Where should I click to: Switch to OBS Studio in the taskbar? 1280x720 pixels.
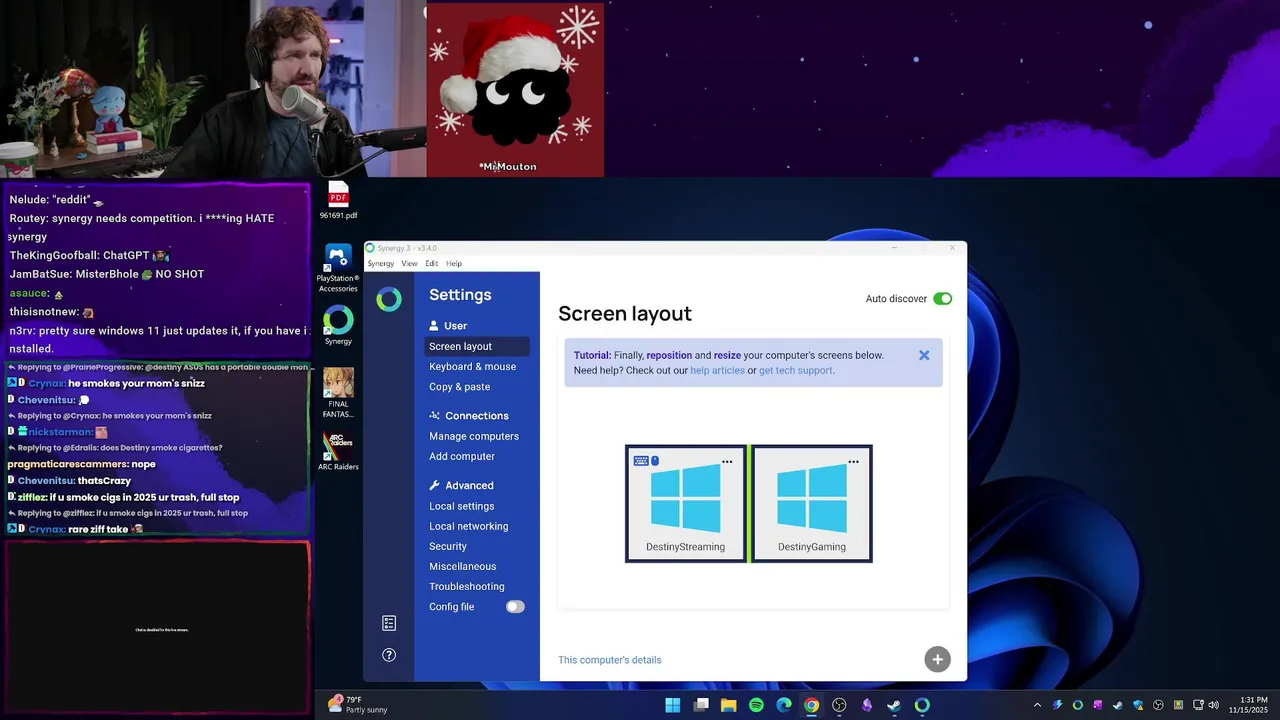coord(839,705)
